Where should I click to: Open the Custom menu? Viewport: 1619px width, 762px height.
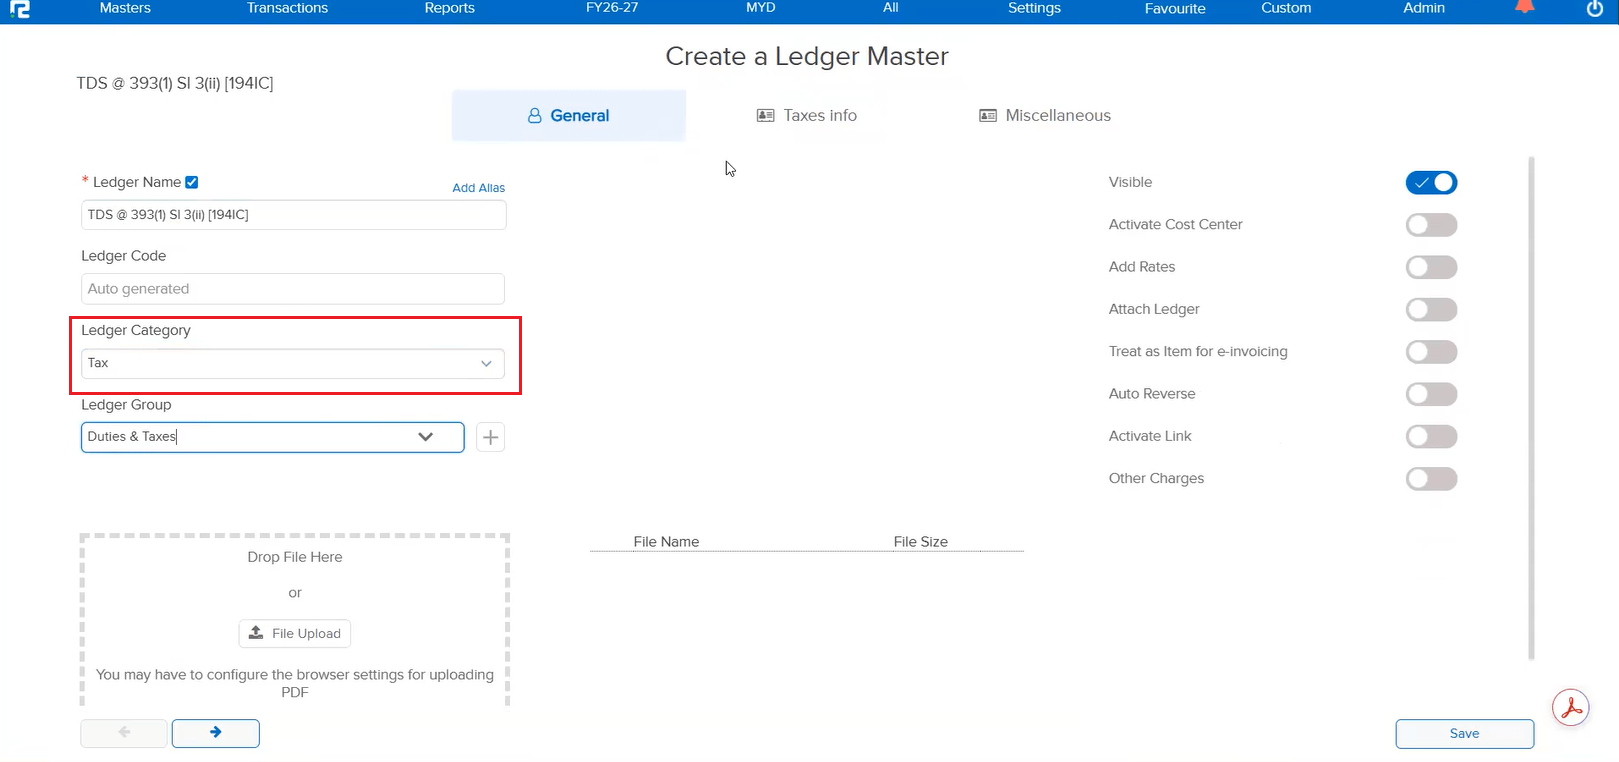[1286, 8]
